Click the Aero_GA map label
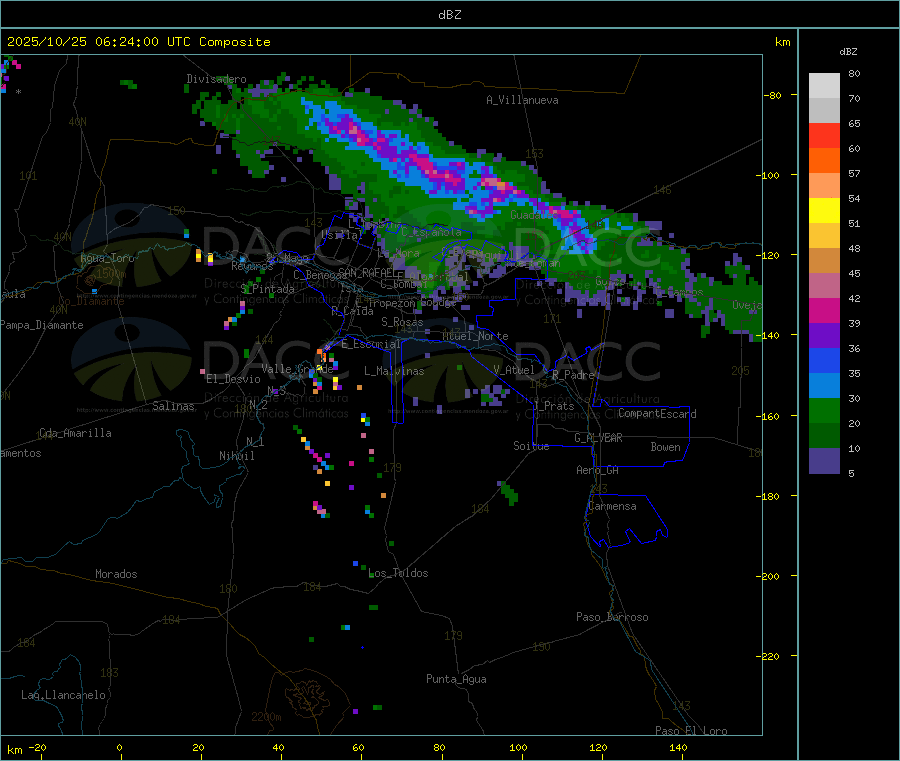Screen dimensions: 900x761 point(598,470)
